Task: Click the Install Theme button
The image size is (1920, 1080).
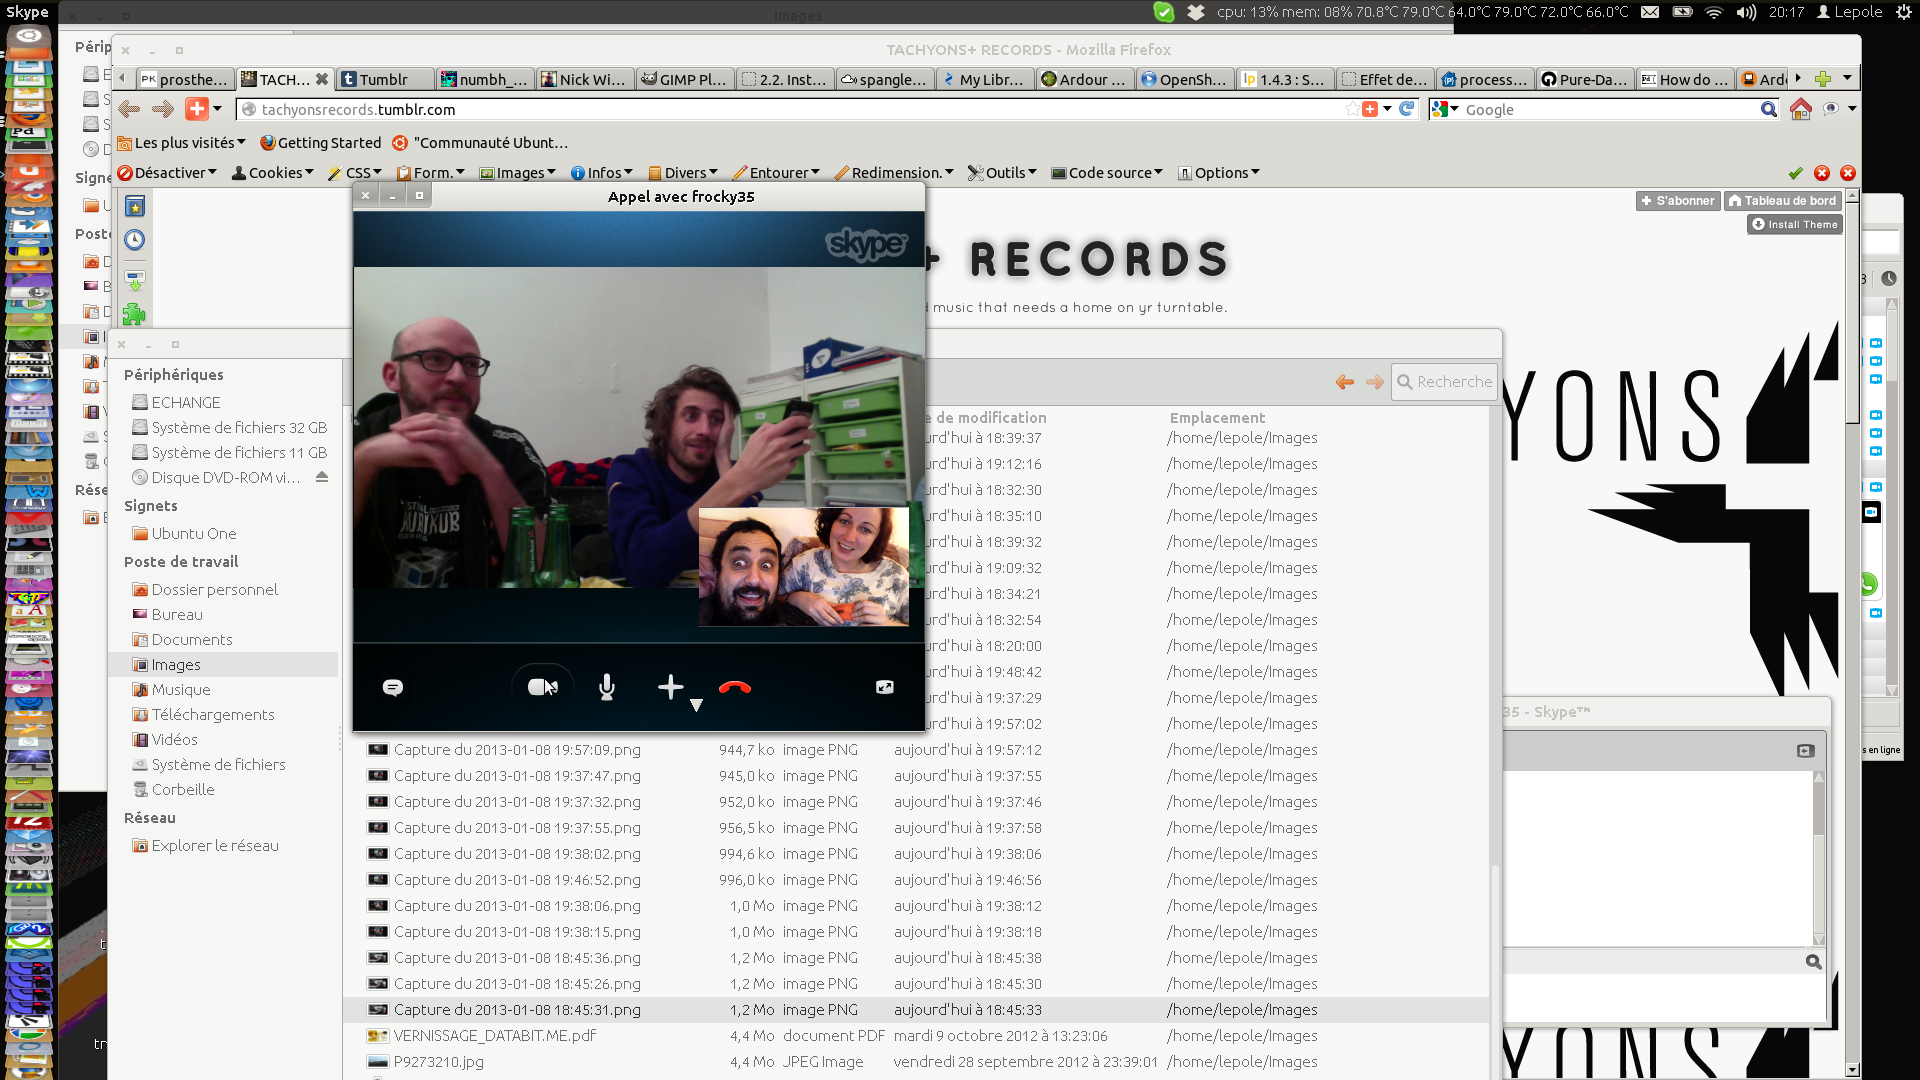Action: pyautogui.click(x=1794, y=225)
